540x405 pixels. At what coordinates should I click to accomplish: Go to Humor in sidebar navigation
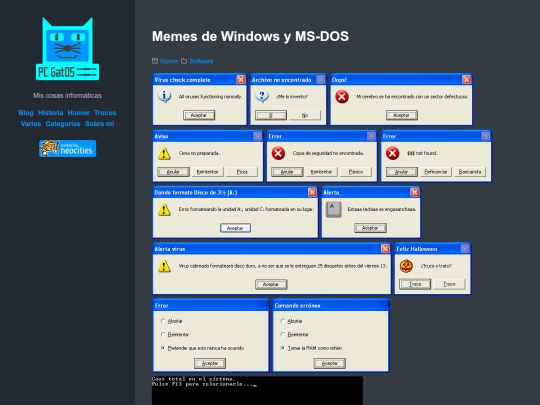click(79, 113)
